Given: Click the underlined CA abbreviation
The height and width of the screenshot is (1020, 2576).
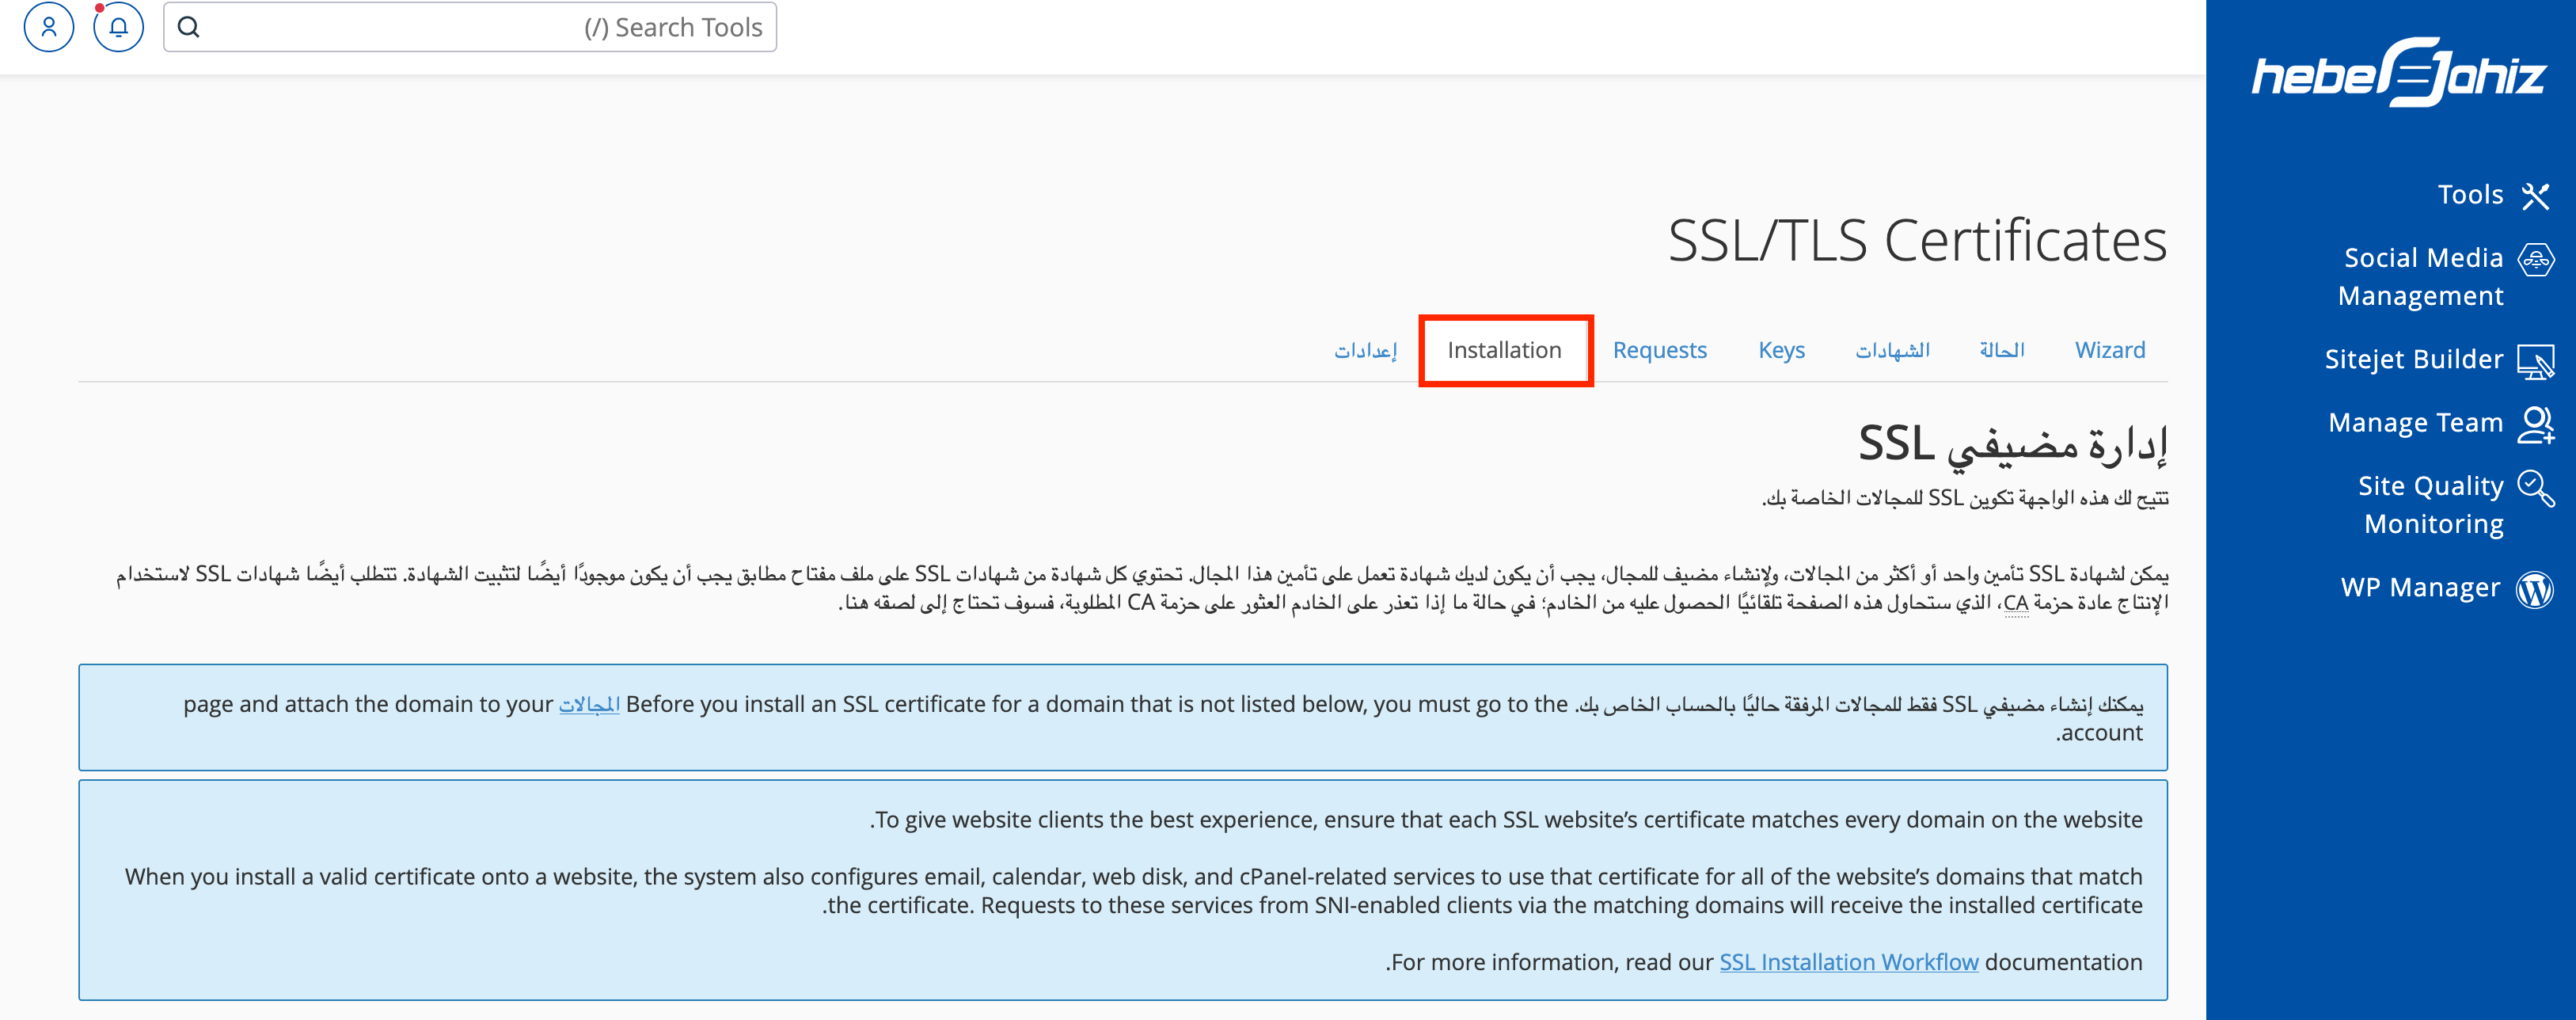Looking at the screenshot, I should pyautogui.click(x=2016, y=603).
